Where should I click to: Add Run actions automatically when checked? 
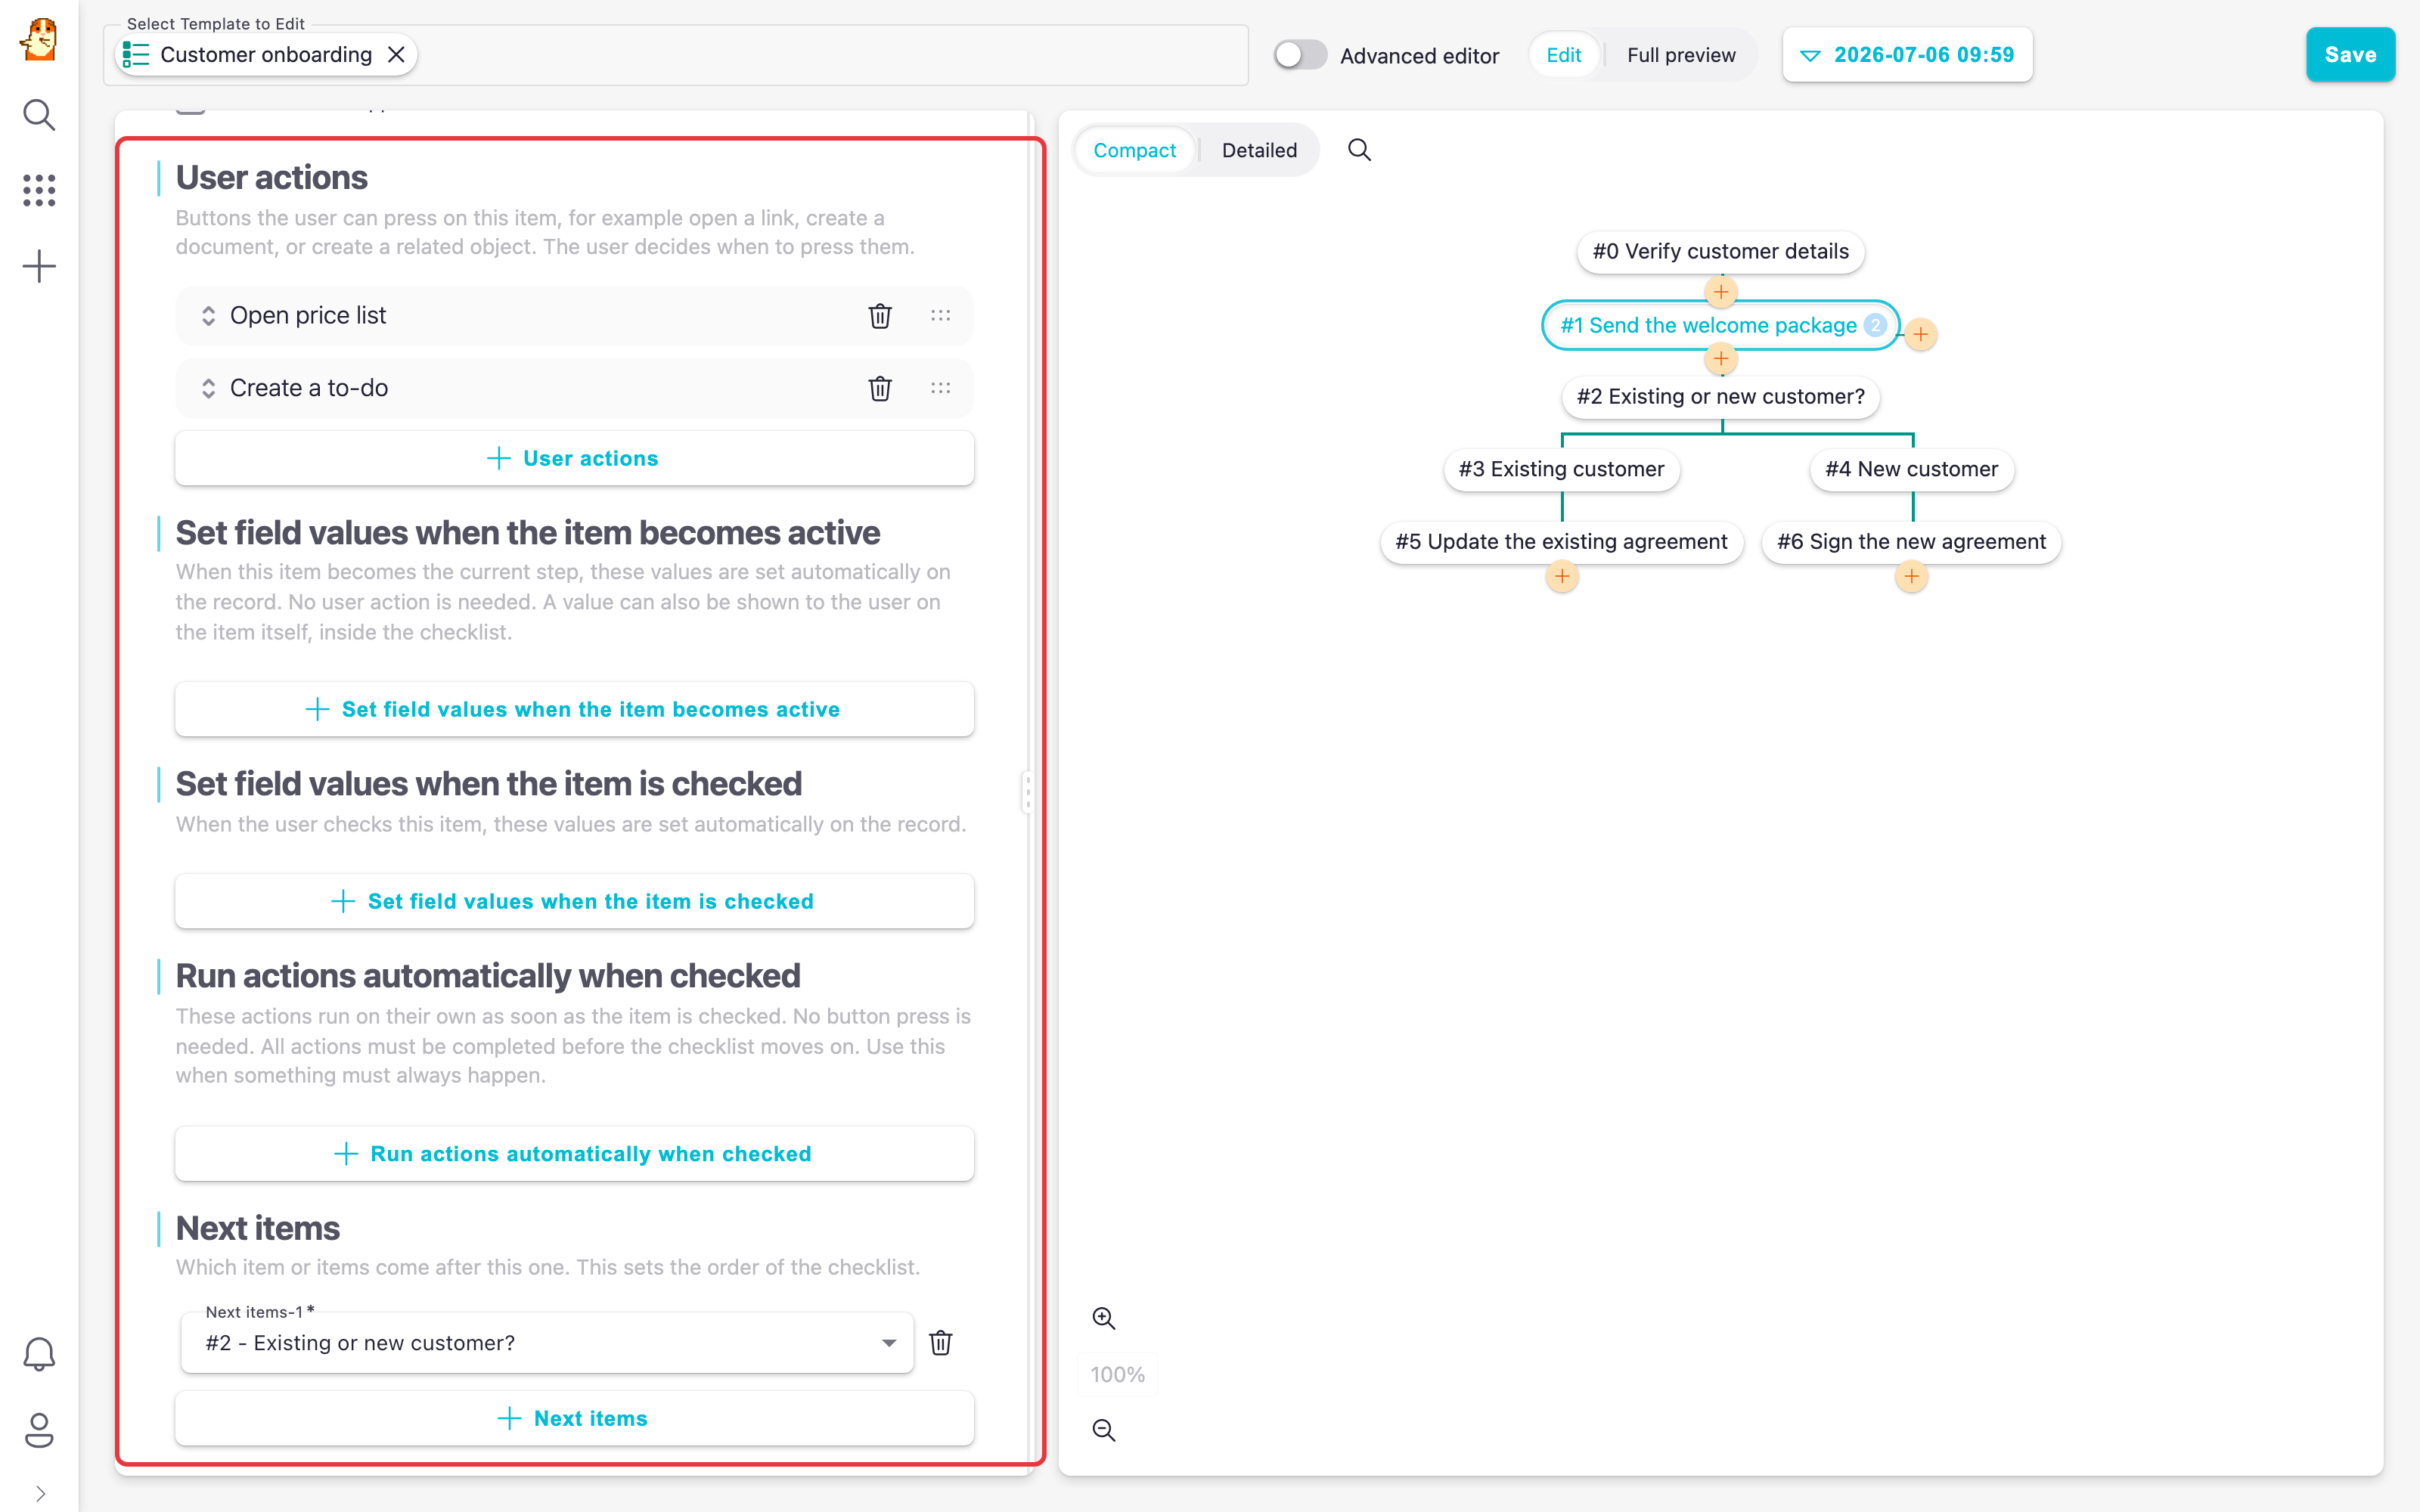574,1154
